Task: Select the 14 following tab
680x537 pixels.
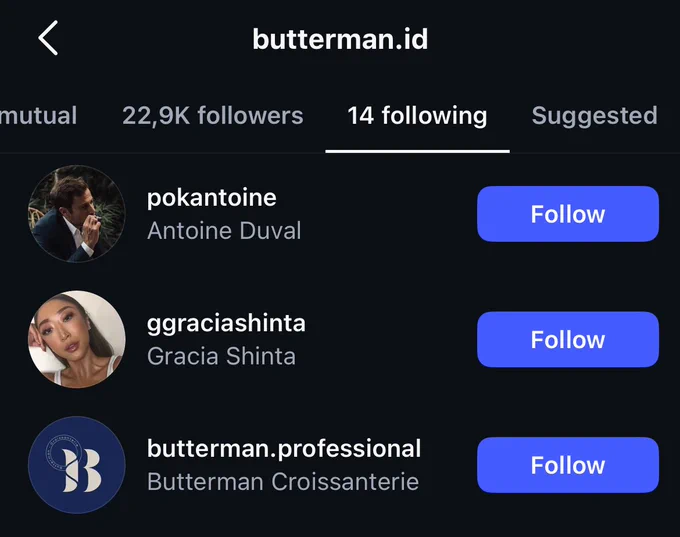Action: pos(417,115)
